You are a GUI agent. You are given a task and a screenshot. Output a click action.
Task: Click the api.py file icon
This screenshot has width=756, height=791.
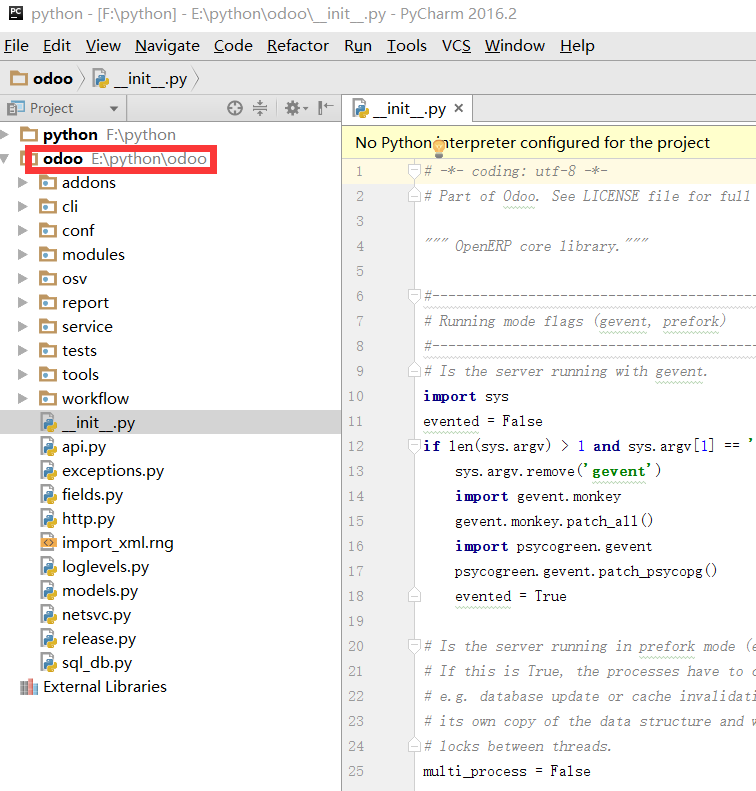(48, 447)
